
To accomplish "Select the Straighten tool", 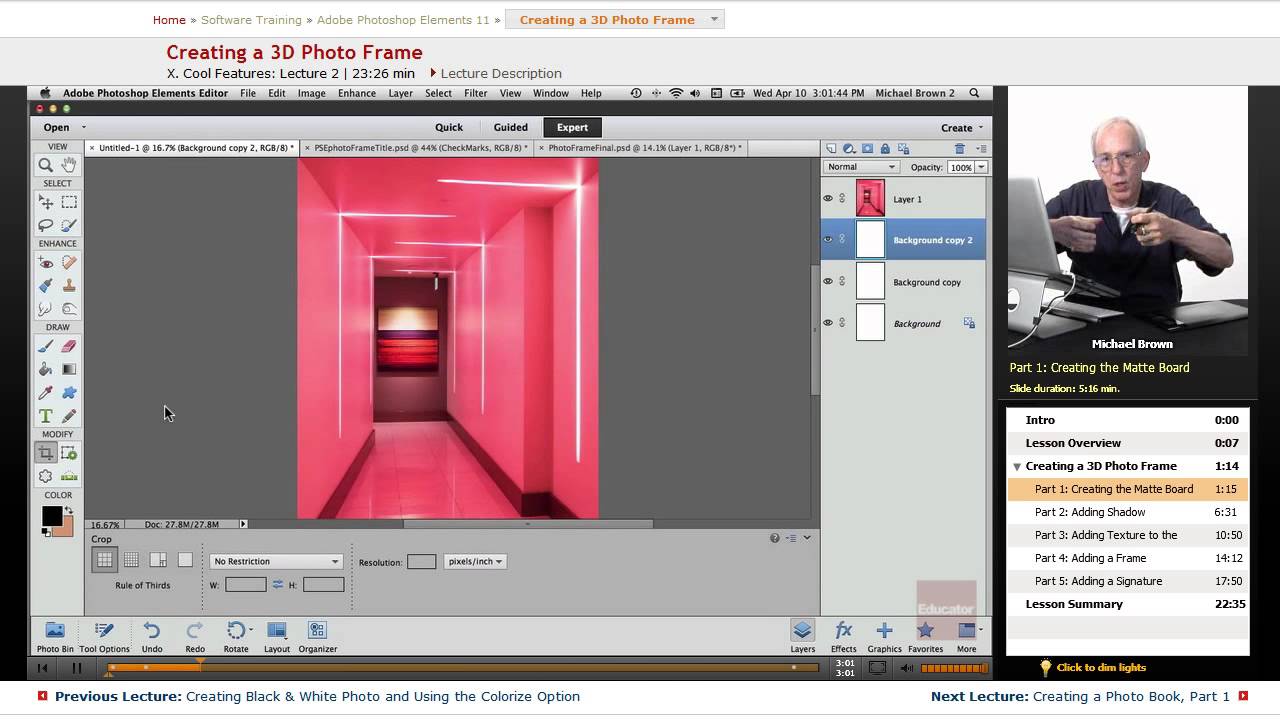I will (69, 476).
